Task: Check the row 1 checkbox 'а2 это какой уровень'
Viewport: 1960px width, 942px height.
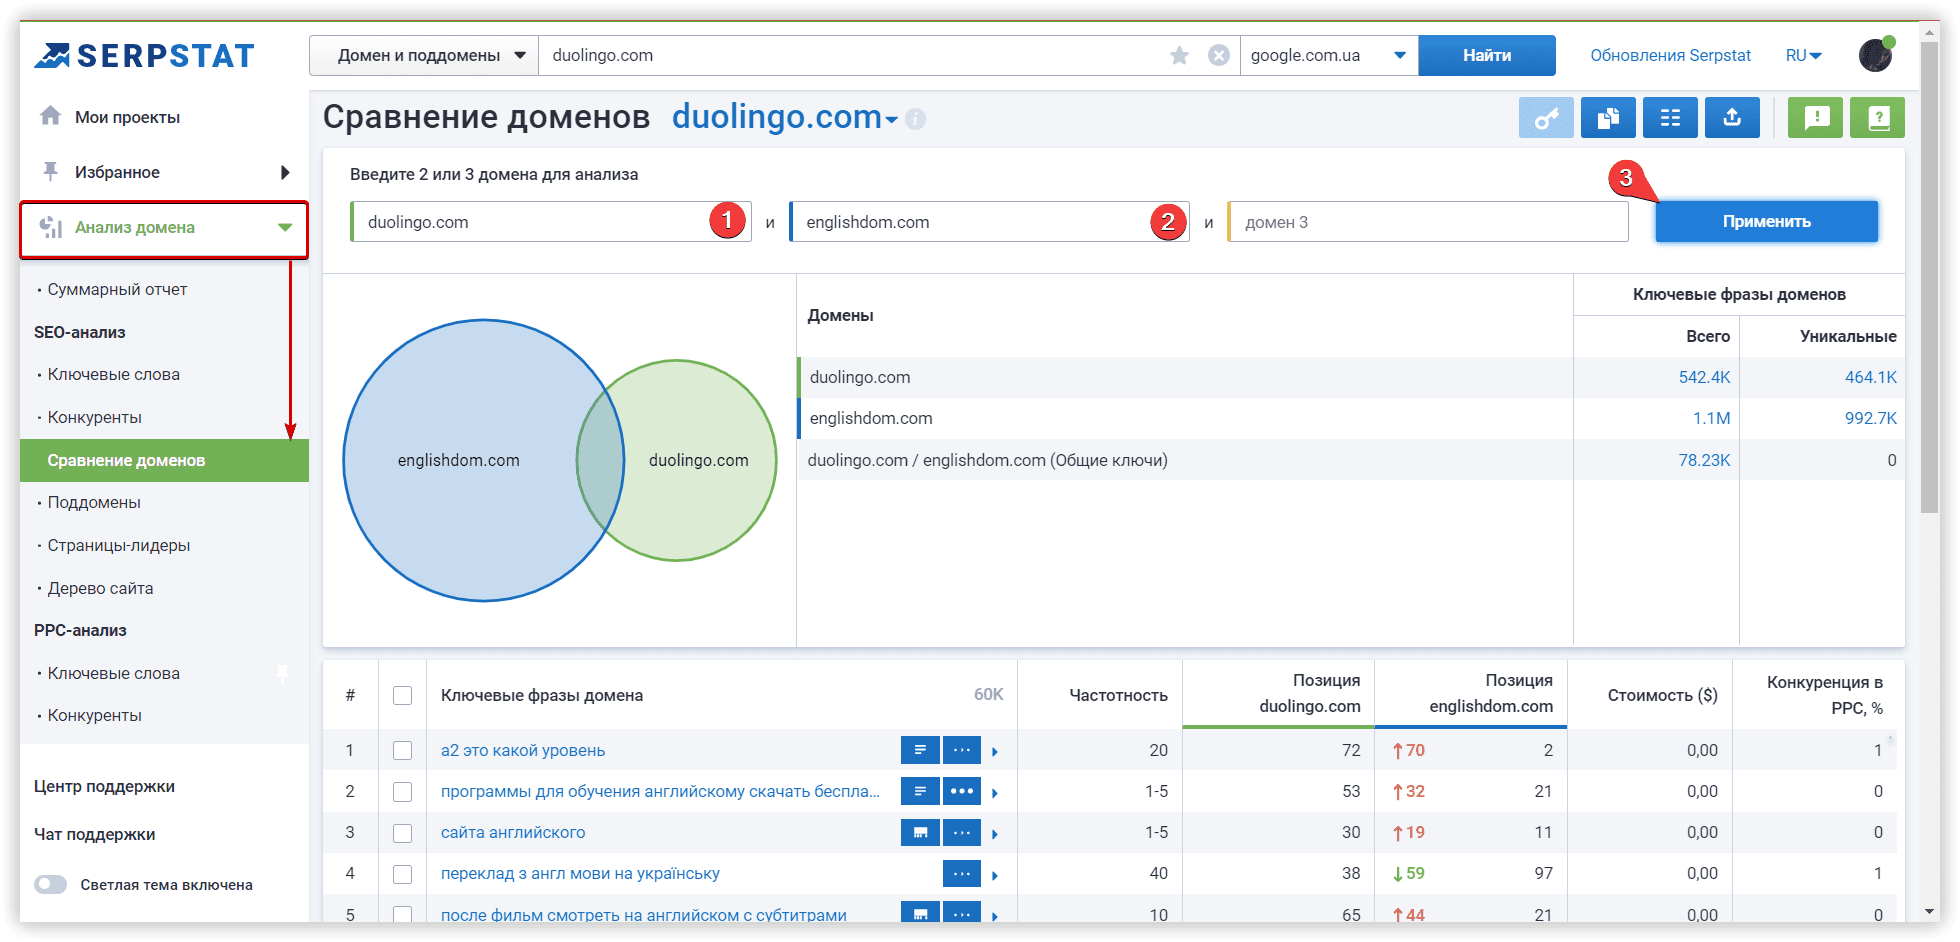Action: [403, 750]
